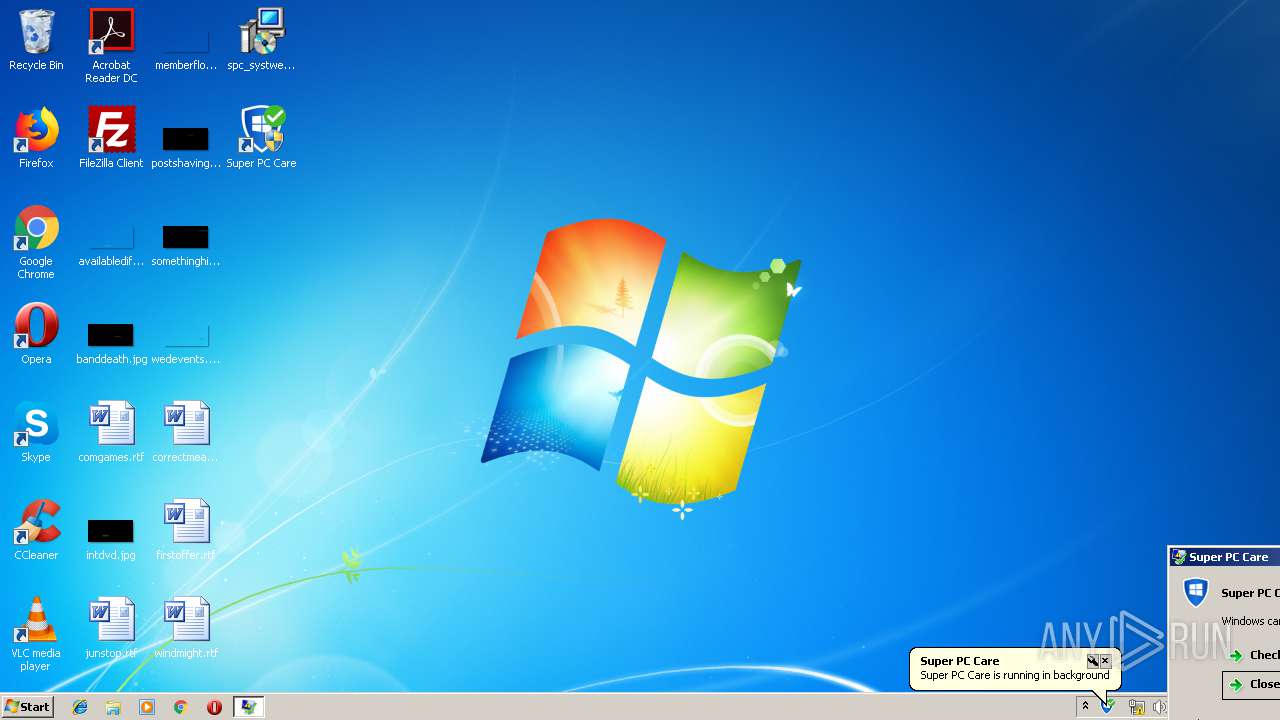1280x720 pixels.
Task: Open Chrome from the taskbar
Action: pos(180,707)
